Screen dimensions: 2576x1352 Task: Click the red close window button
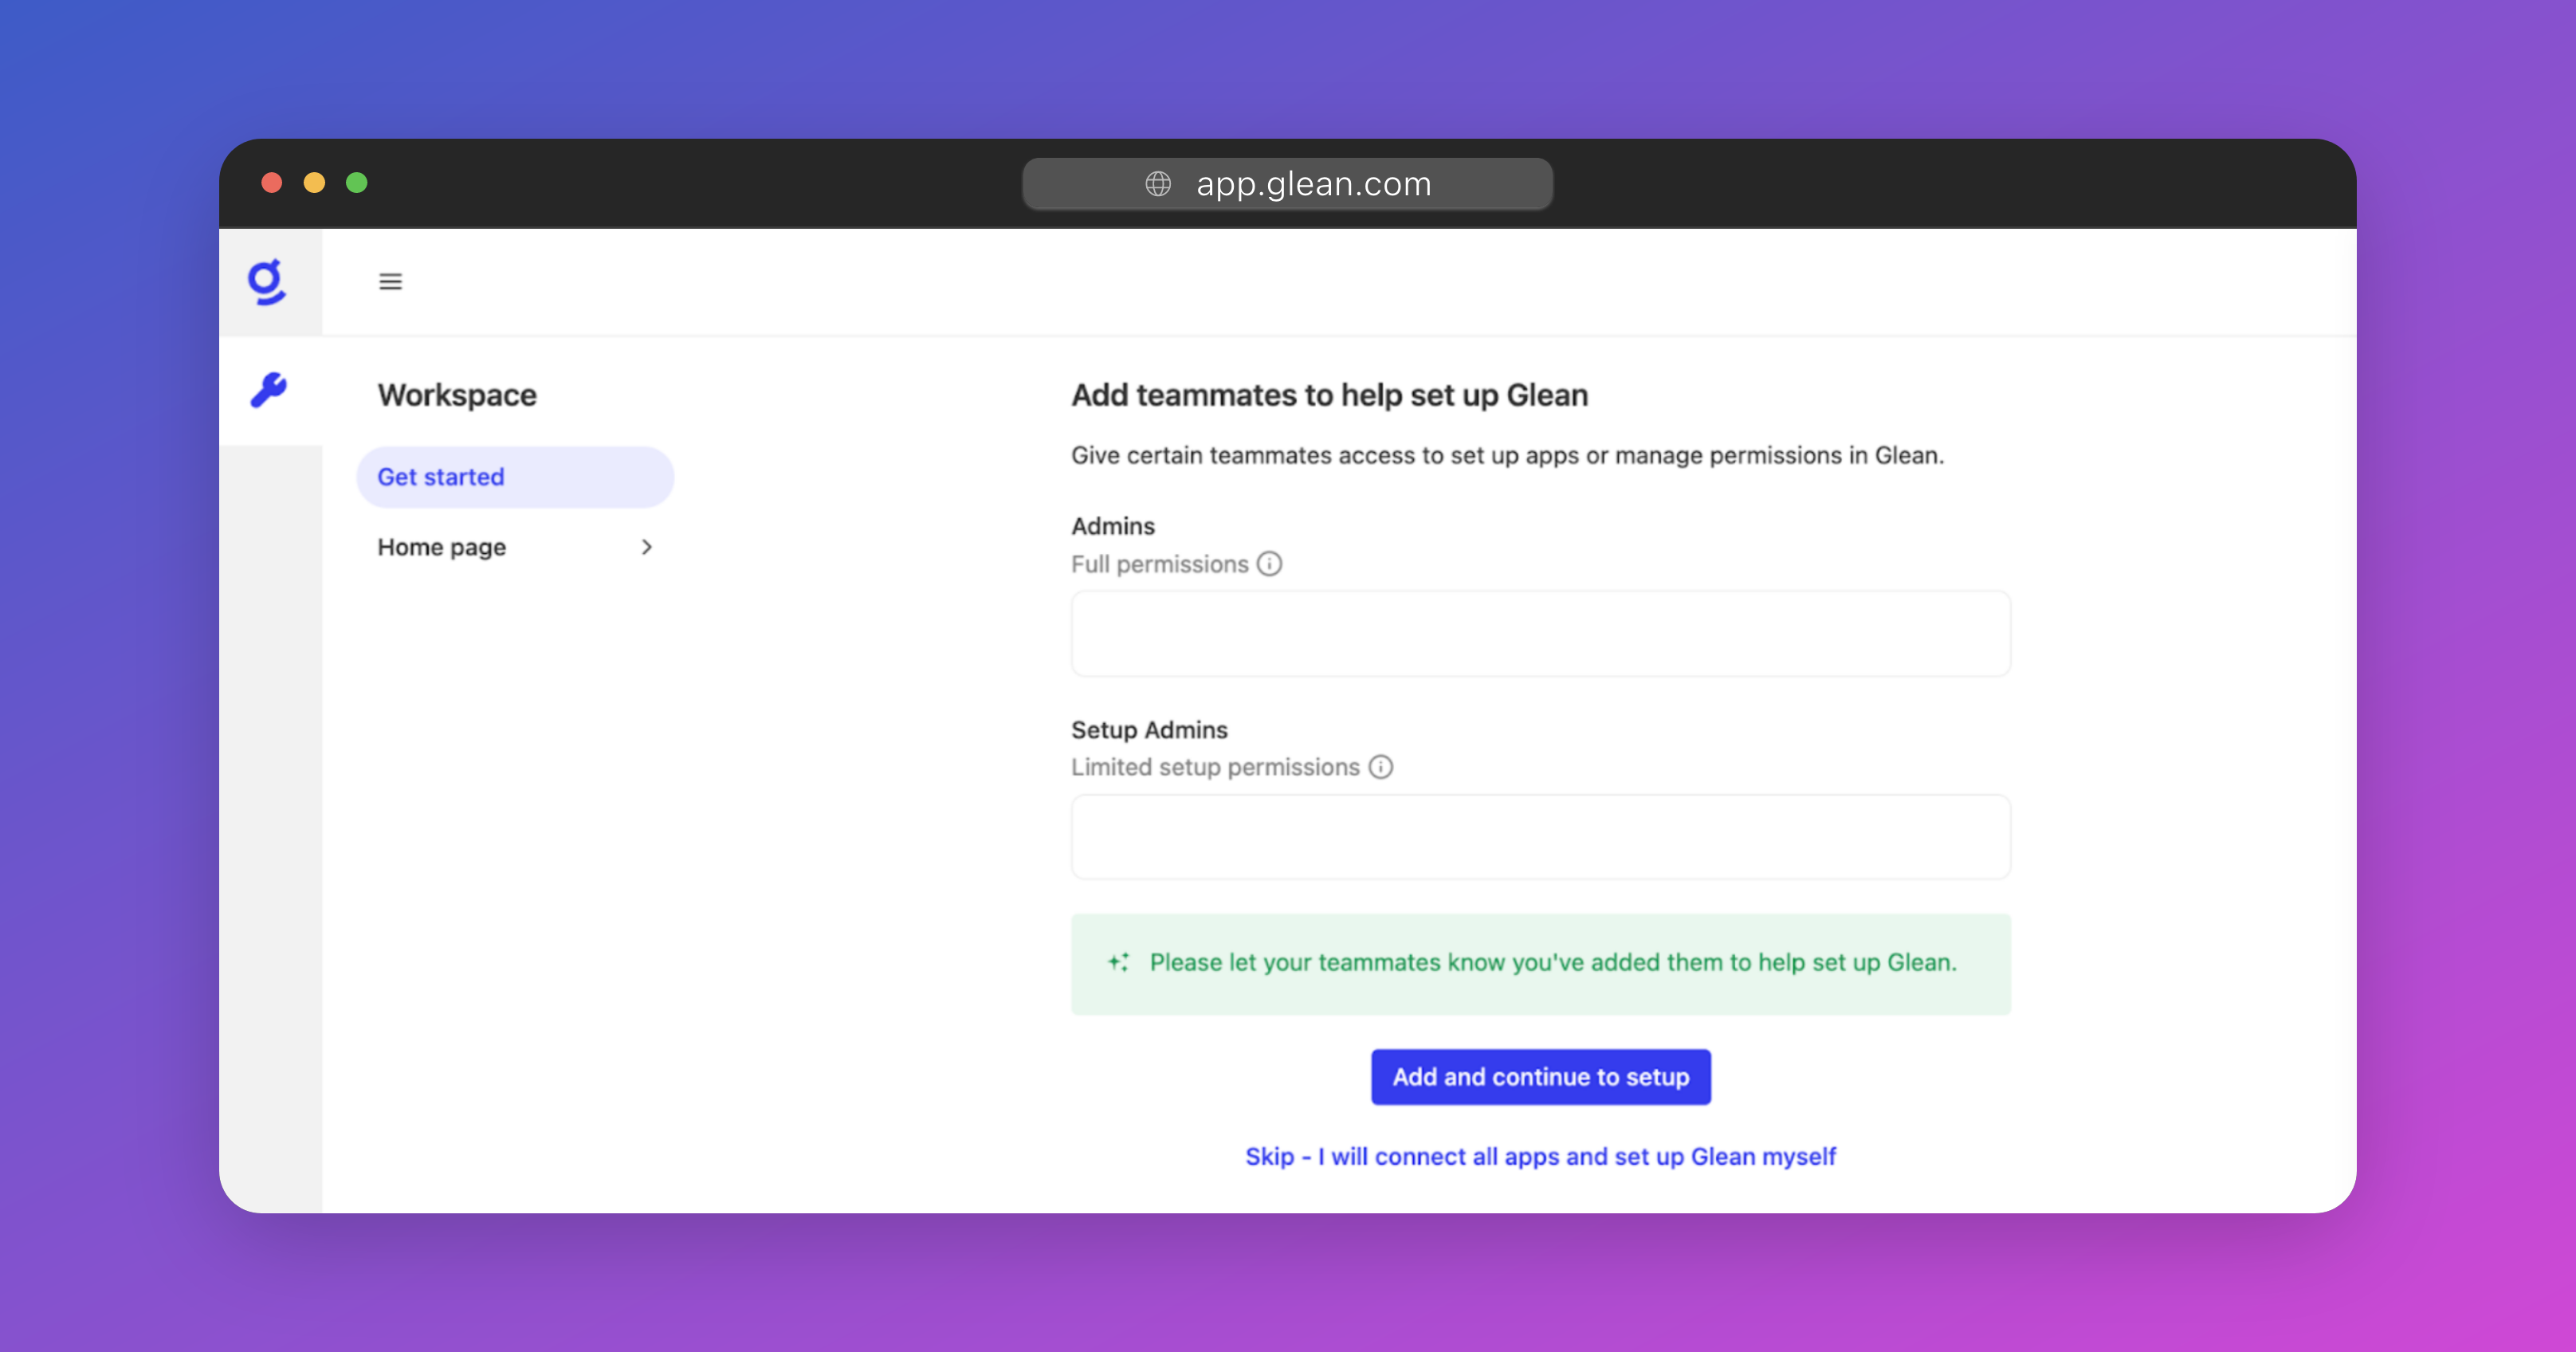point(271,183)
